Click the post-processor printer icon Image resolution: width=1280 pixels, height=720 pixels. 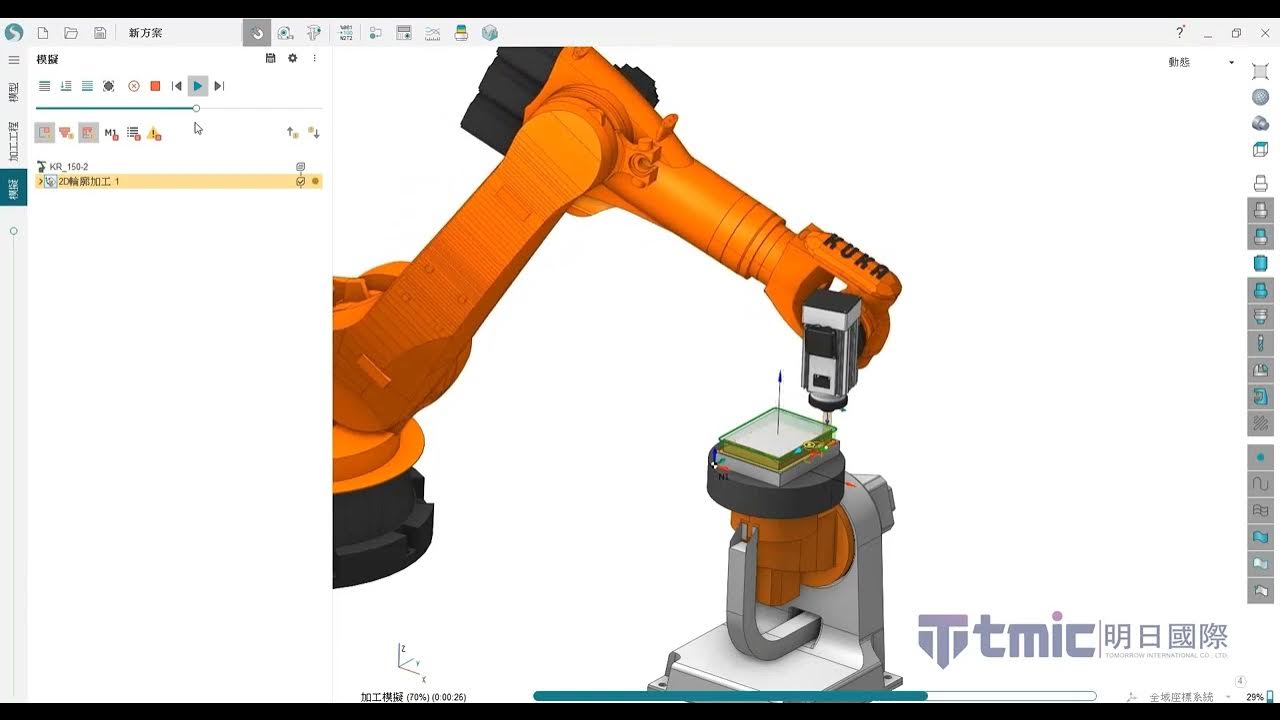point(460,32)
